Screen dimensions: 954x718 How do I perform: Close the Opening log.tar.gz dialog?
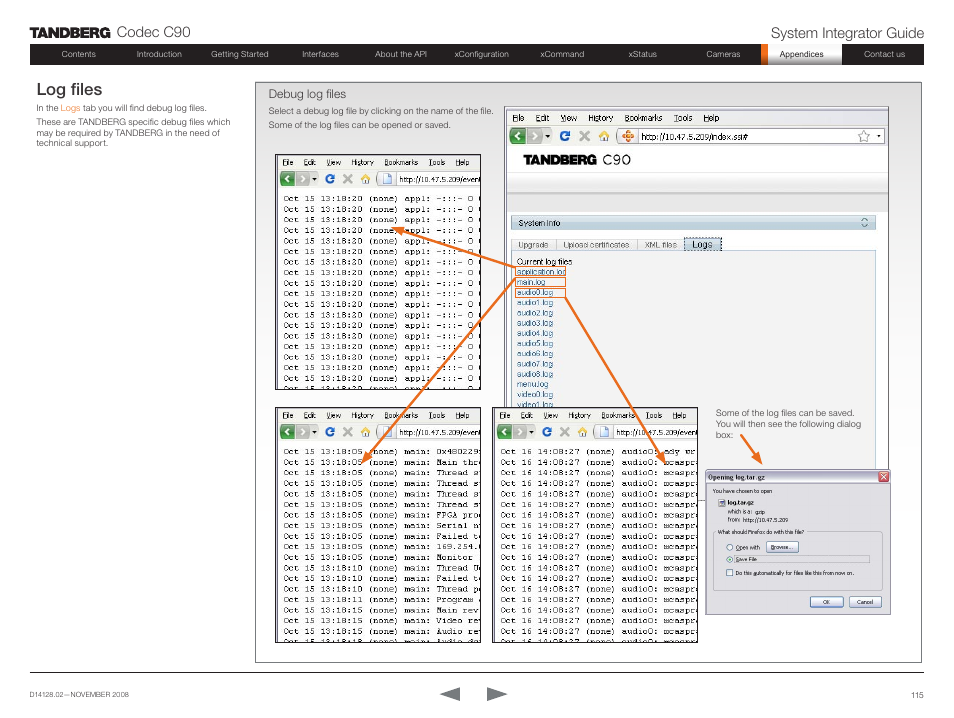[883, 477]
